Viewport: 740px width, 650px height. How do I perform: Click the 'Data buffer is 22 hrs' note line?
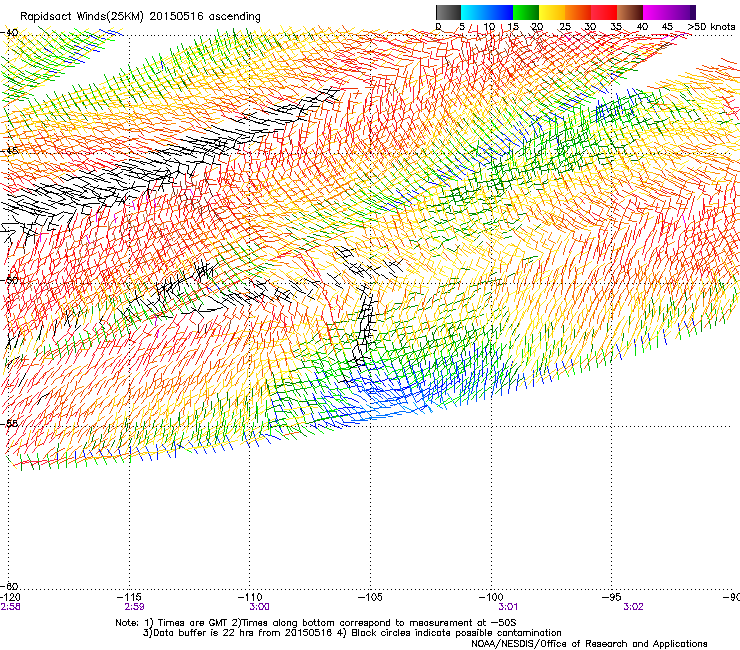352,633
